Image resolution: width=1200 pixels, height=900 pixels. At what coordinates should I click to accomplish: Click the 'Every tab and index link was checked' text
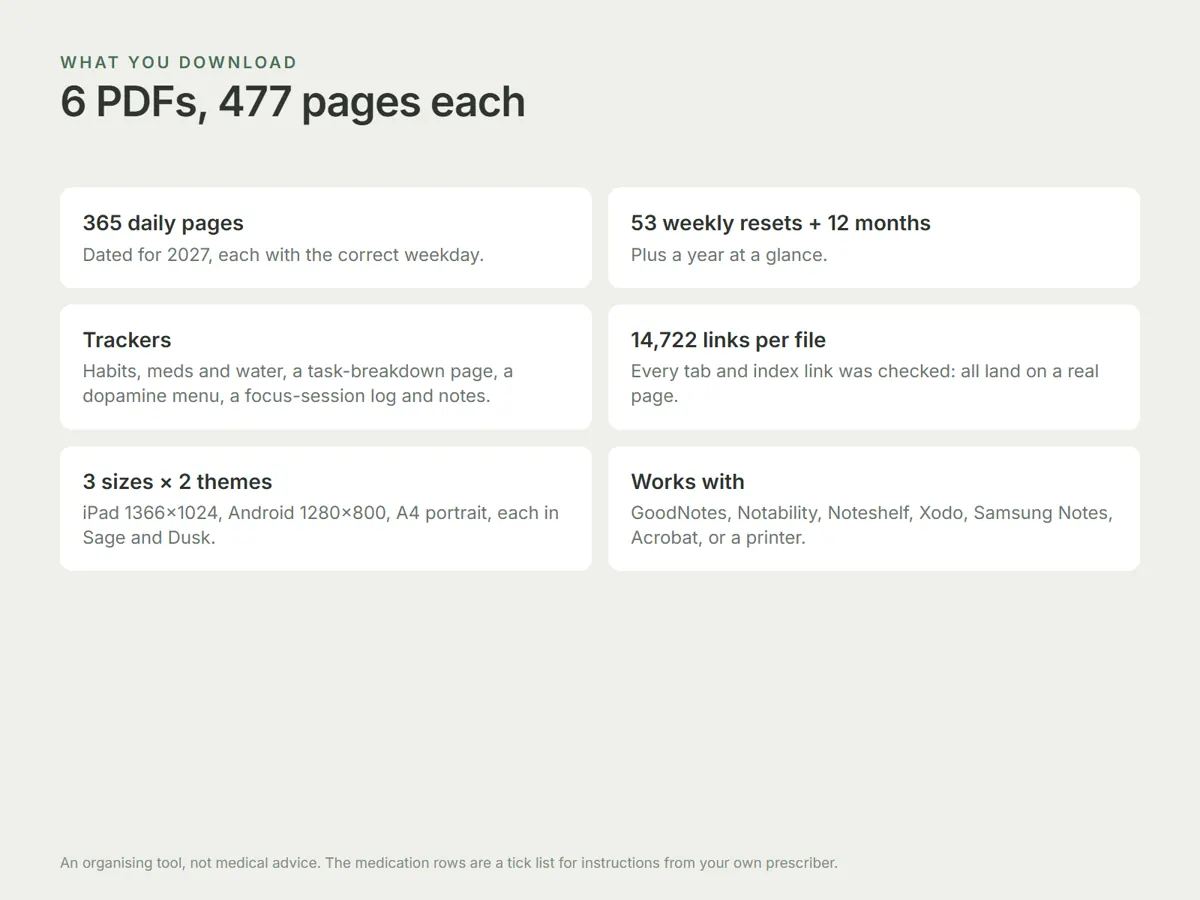coord(865,384)
